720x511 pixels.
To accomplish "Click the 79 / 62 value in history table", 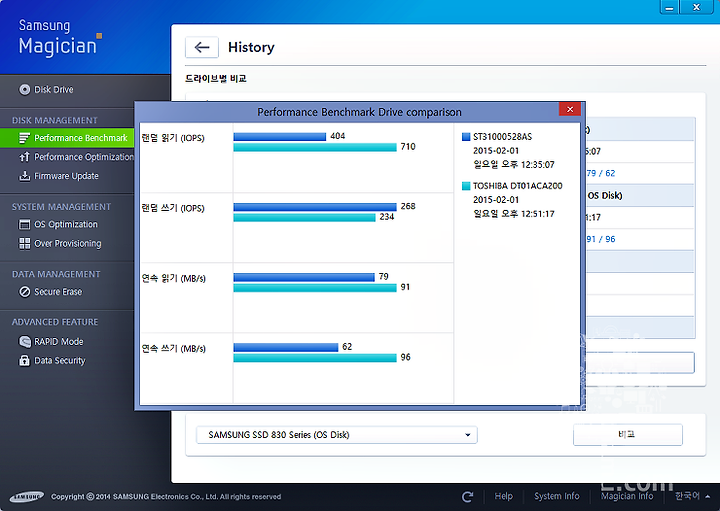I will [x=601, y=173].
